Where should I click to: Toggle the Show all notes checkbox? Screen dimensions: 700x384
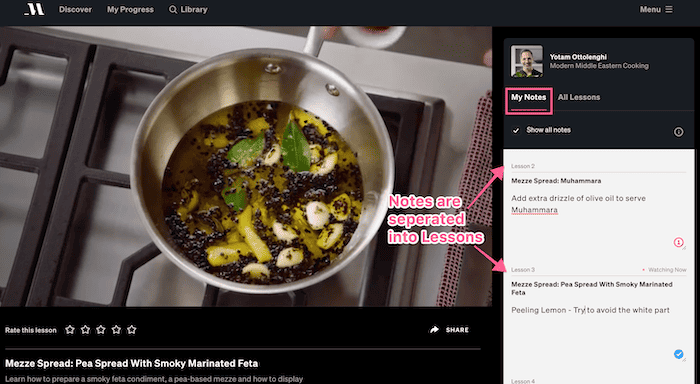(516, 130)
